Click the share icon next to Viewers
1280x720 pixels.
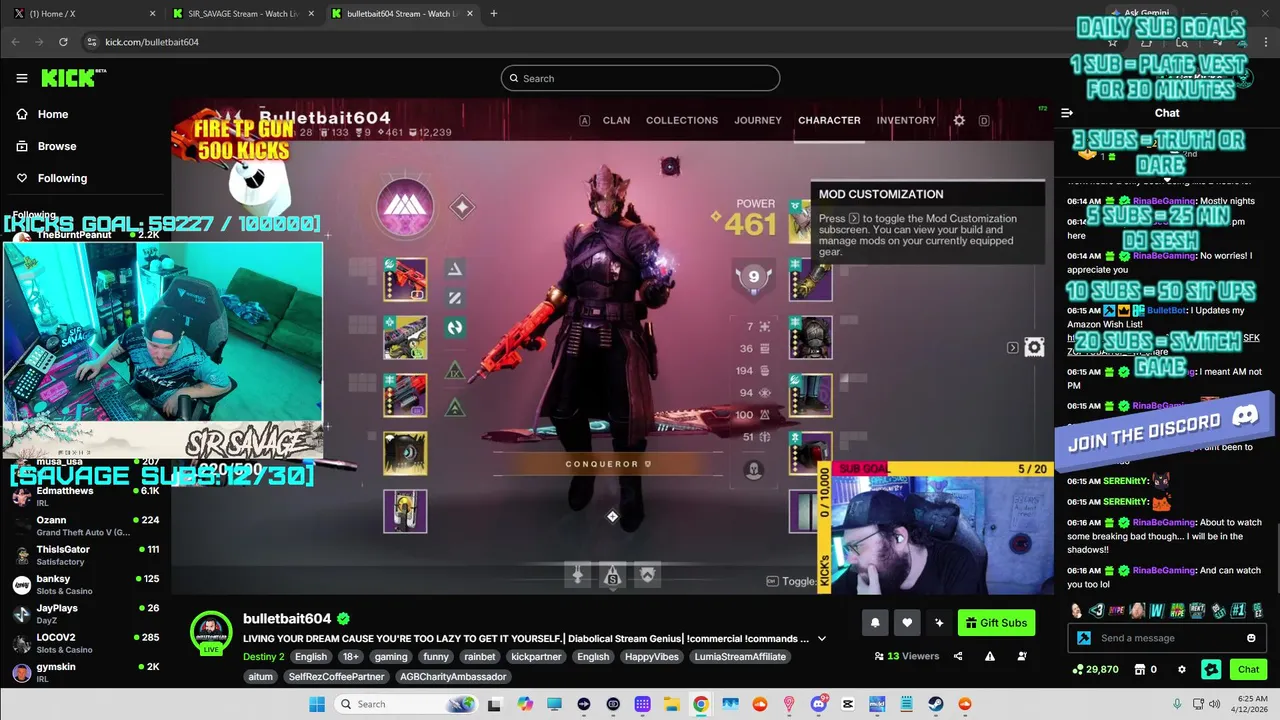coord(958,656)
